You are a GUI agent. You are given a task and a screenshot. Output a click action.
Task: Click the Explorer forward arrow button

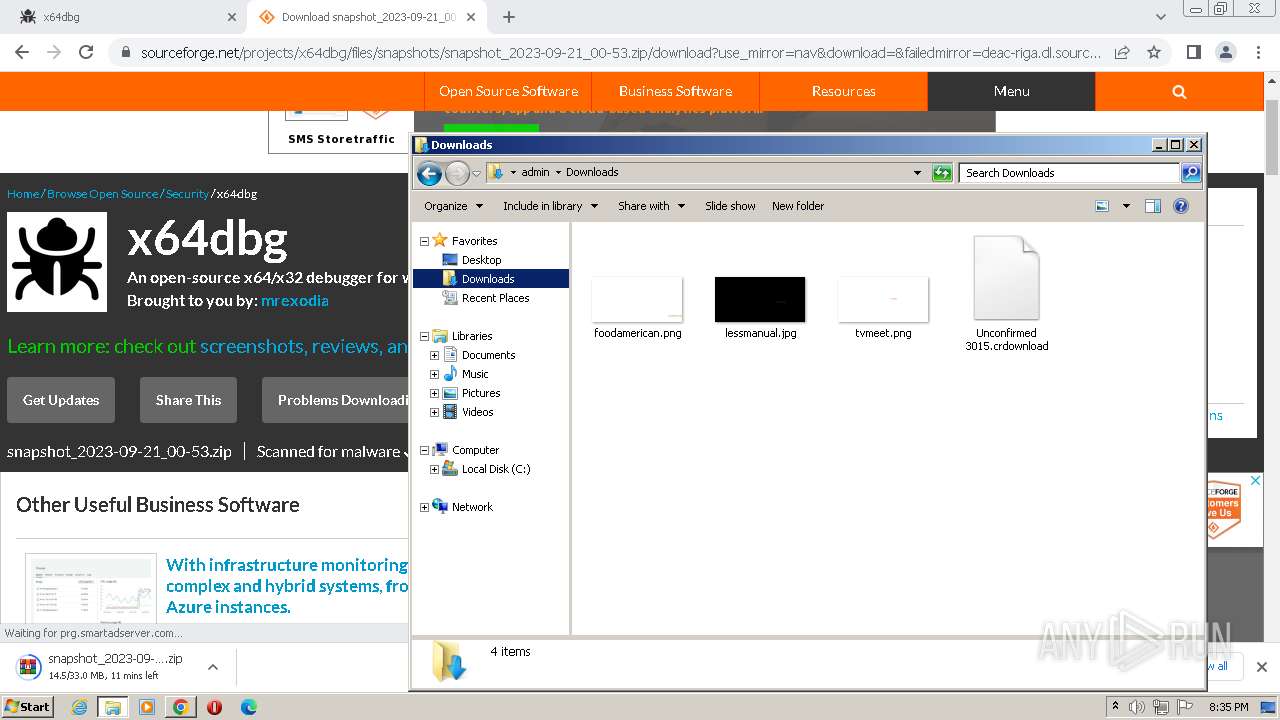click(x=457, y=173)
